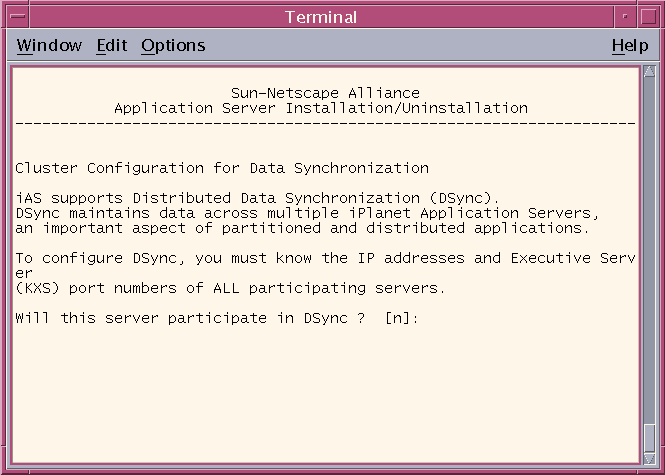Click the default answer '[n]:' text

(402, 318)
